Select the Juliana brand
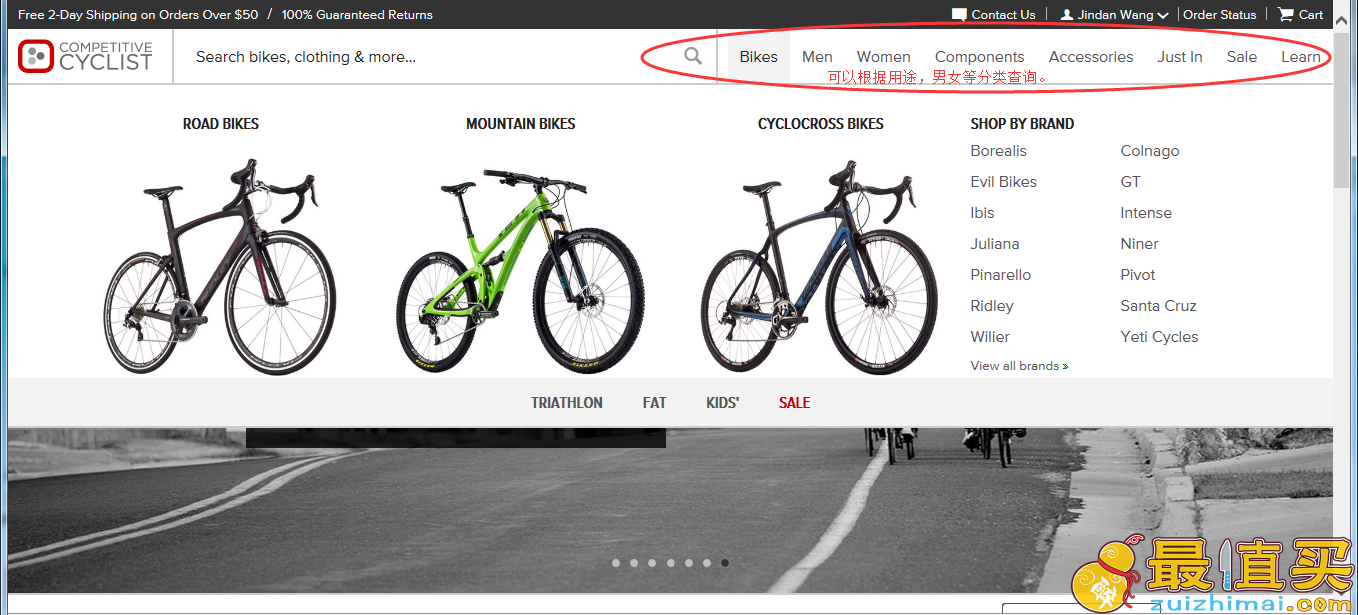1358x615 pixels. click(x=995, y=244)
